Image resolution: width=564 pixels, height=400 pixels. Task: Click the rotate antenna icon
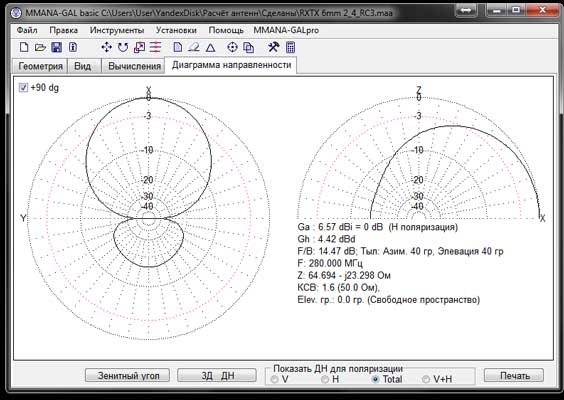tap(123, 47)
